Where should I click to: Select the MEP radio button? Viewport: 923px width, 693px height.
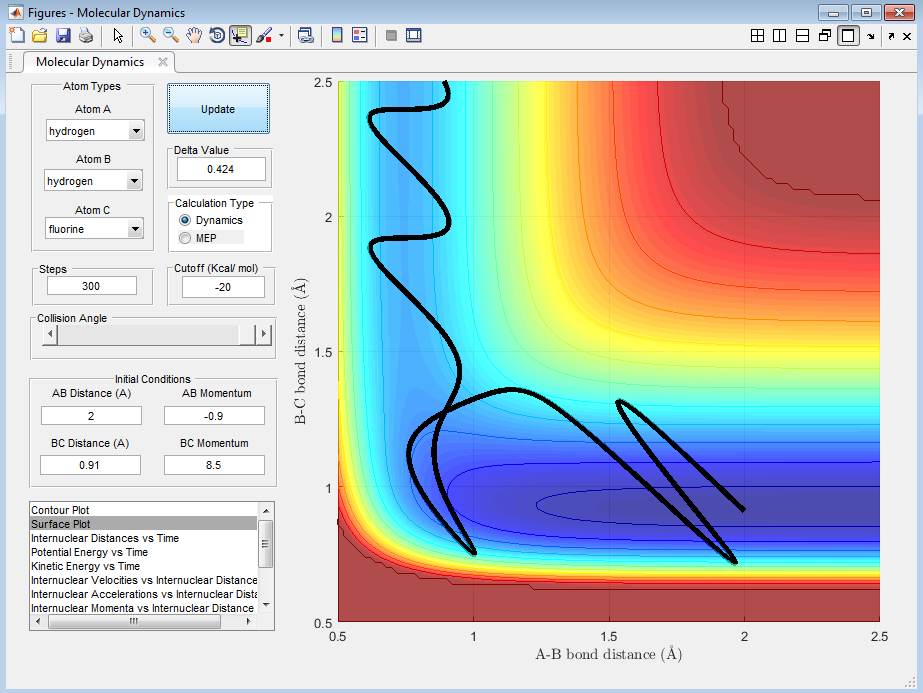pyautogui.click(x=184, y=238)
